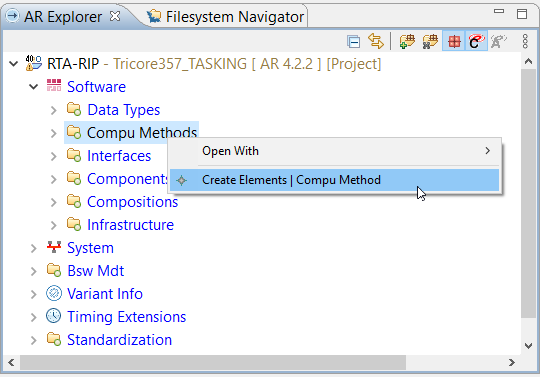Expand the Standardization node
Screen dimensions: 540x377
point(33,340)
